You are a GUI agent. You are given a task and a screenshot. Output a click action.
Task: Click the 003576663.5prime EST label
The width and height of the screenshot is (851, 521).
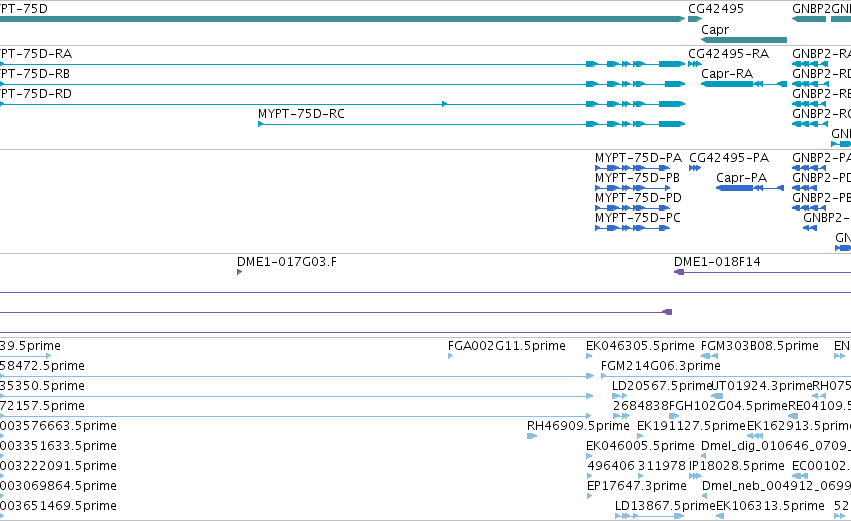58,425
